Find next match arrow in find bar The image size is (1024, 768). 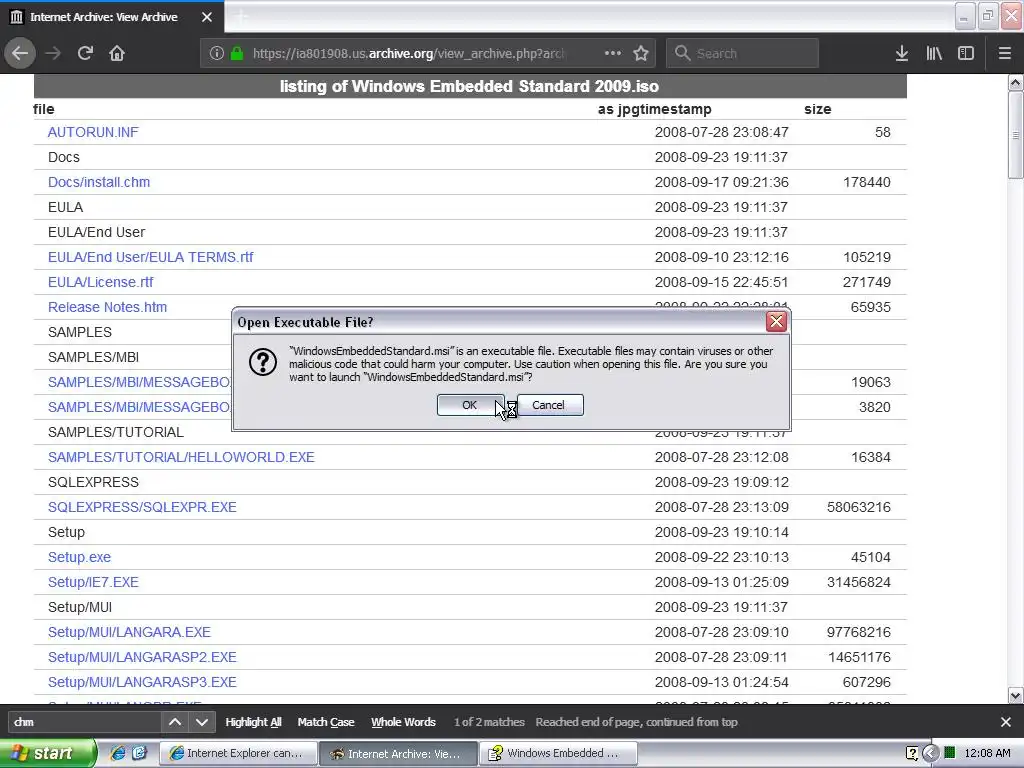pos(202,722)
